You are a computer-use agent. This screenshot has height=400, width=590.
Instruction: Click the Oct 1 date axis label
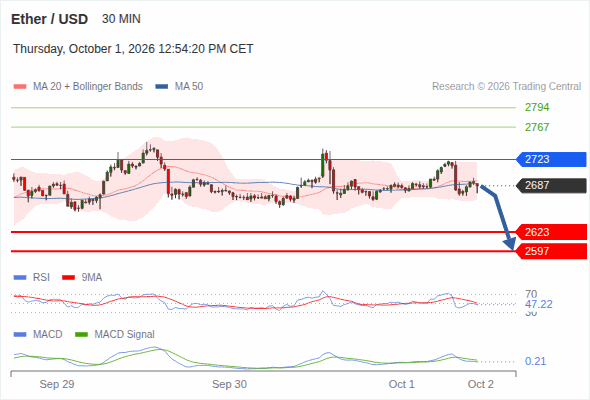[x=401, y=384]
